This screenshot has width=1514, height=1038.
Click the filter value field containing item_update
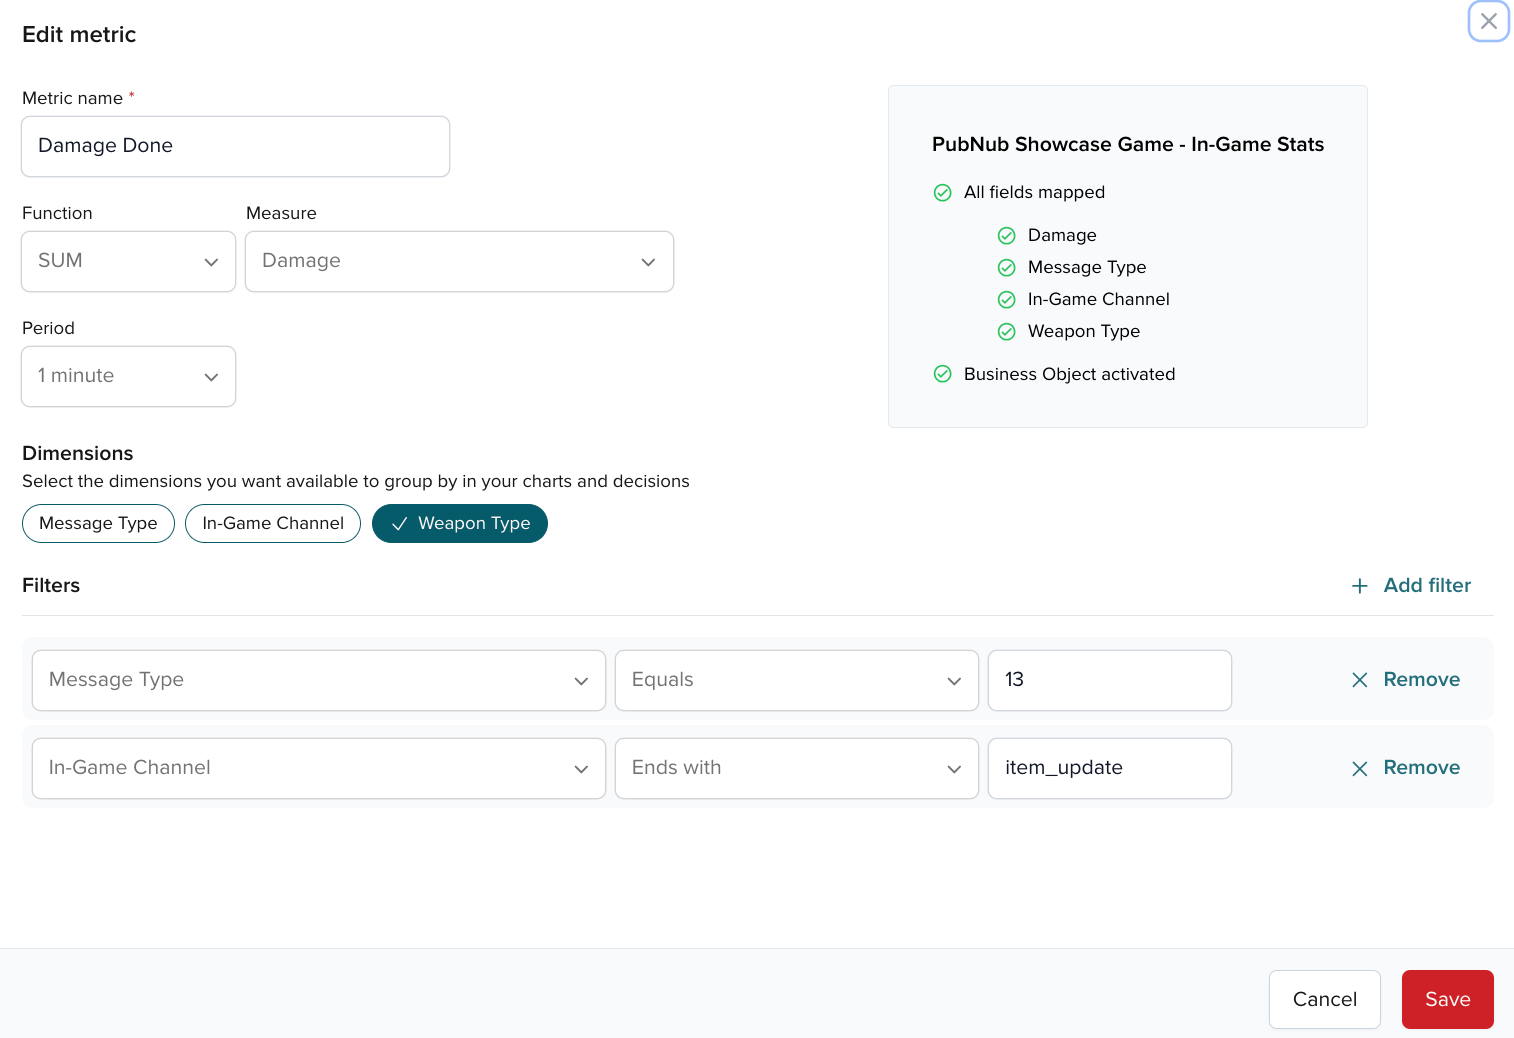pyautogui.click(x=1109, y=769)
